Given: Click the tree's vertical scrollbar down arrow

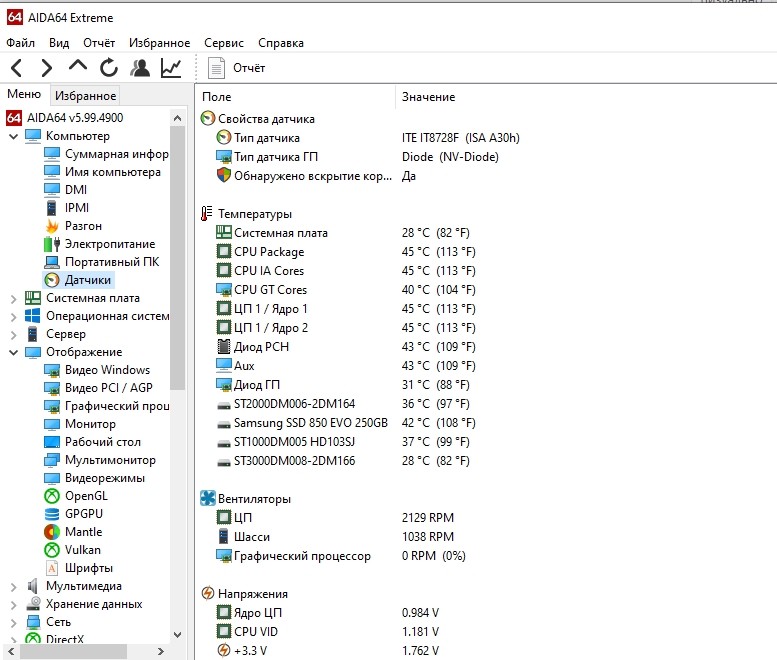Looking at the screenshot, I should pyautogui.click(x=177, y=635).
